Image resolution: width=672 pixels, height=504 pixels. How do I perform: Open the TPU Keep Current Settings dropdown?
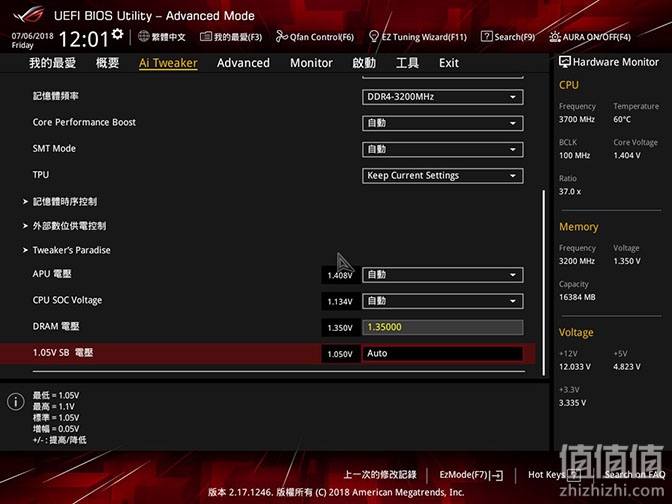pyautogui.click(x=442, y=176)
